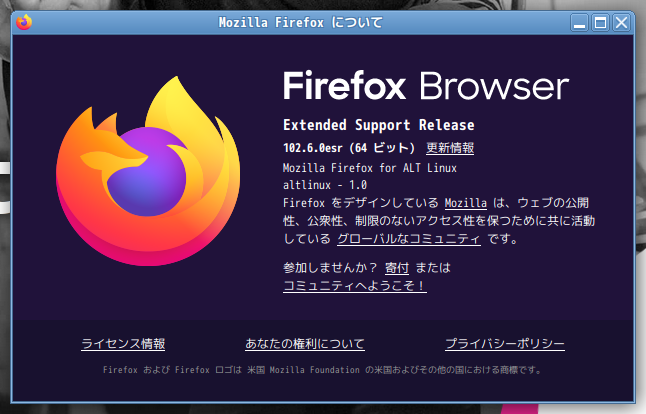This screenshot has height=414, width=646.
Task: Open the グローバルなコミュニティ link
Action: pyautogui.click(x=409, y=239)
